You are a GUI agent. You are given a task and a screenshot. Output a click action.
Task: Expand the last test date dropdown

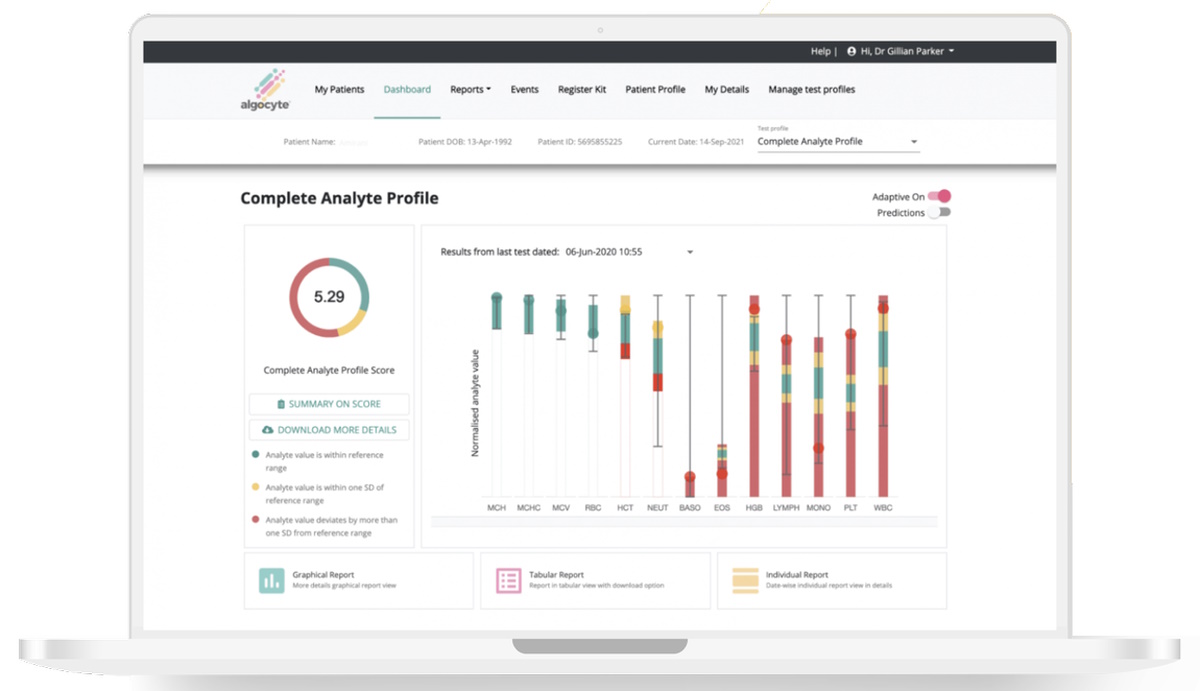point(630,252)
